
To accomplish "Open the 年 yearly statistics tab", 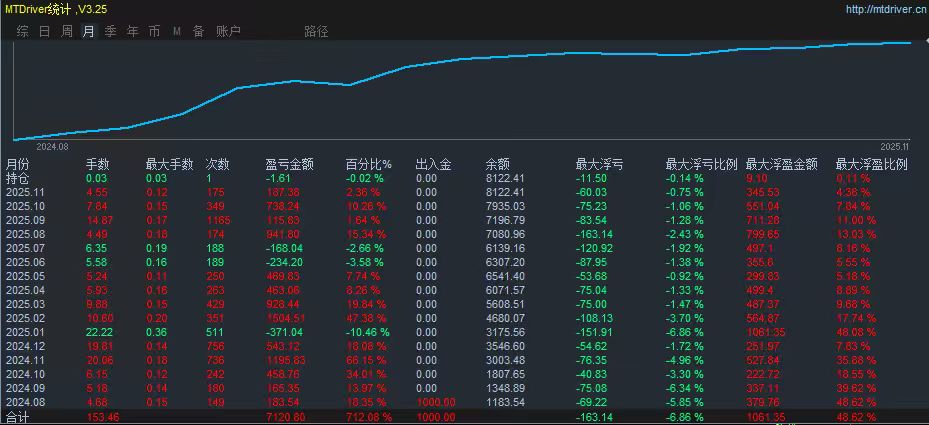I will click(x=132, y=31).
